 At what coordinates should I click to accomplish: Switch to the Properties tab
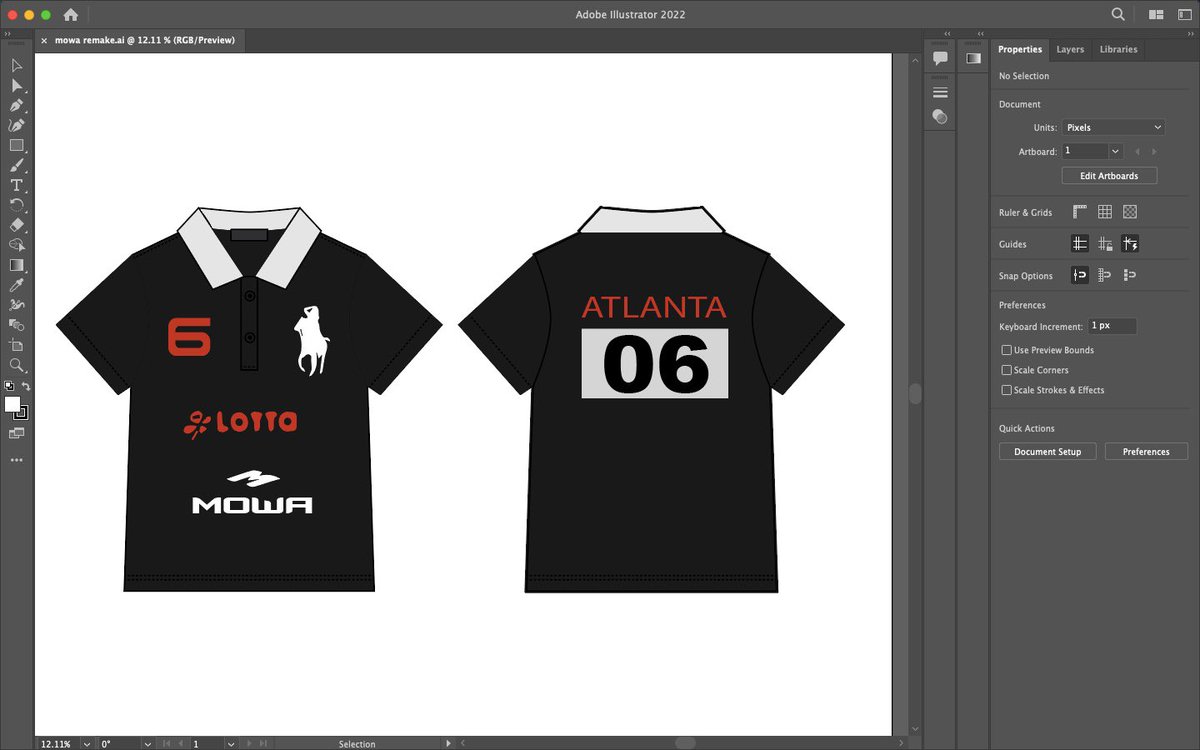(x=1020, y=49)
